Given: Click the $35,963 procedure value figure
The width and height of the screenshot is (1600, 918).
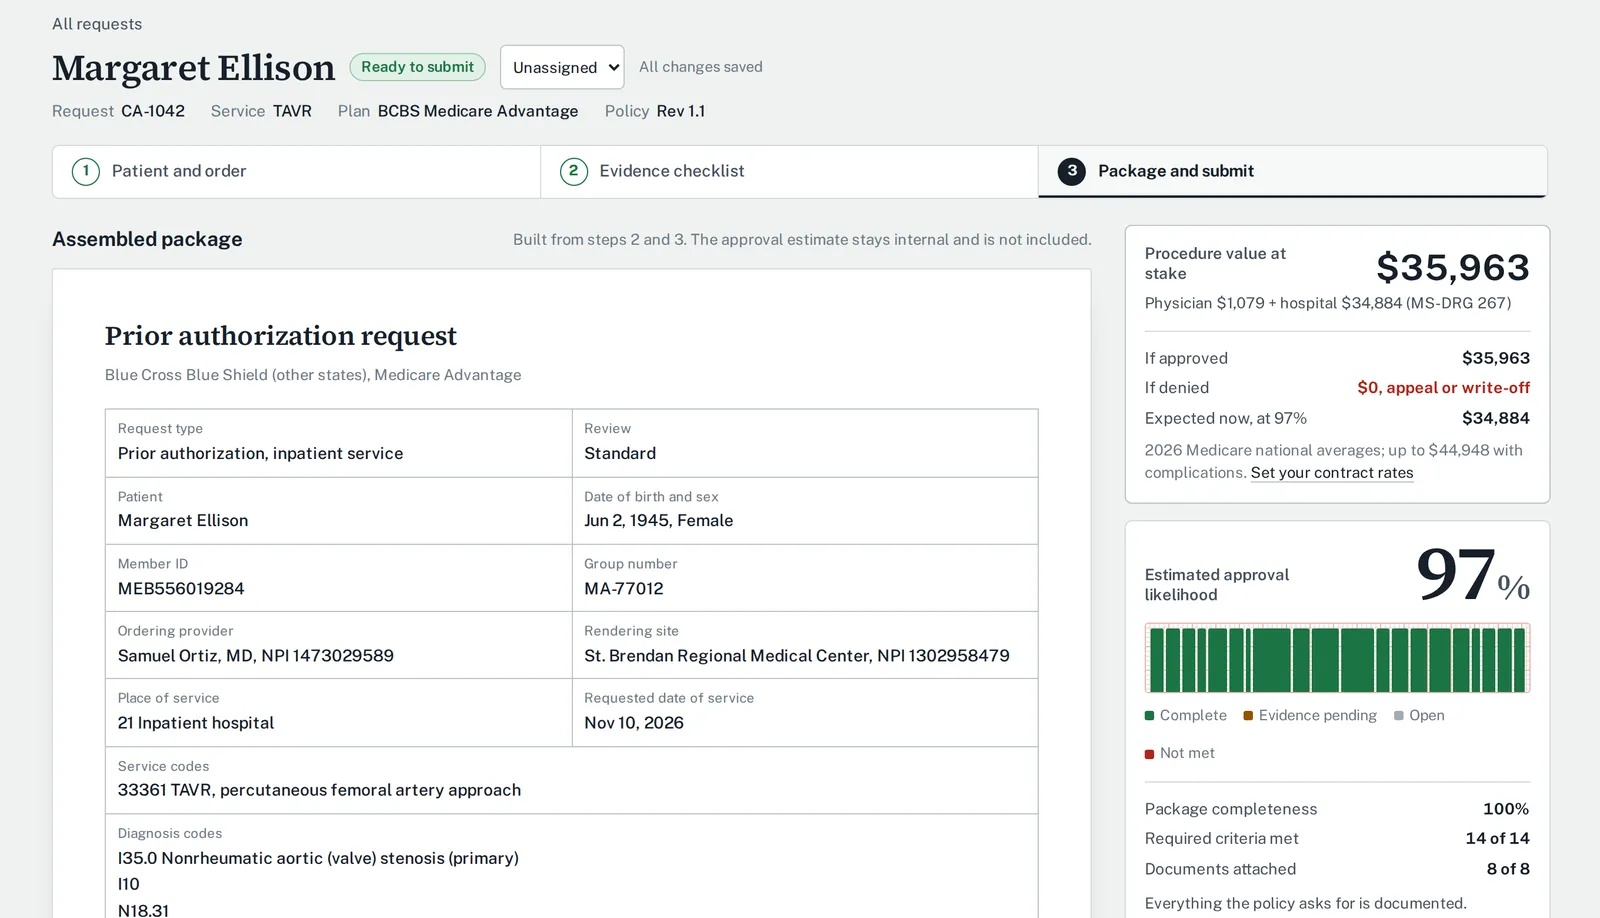Looking at the screenshot, I should coord(1452,267).
